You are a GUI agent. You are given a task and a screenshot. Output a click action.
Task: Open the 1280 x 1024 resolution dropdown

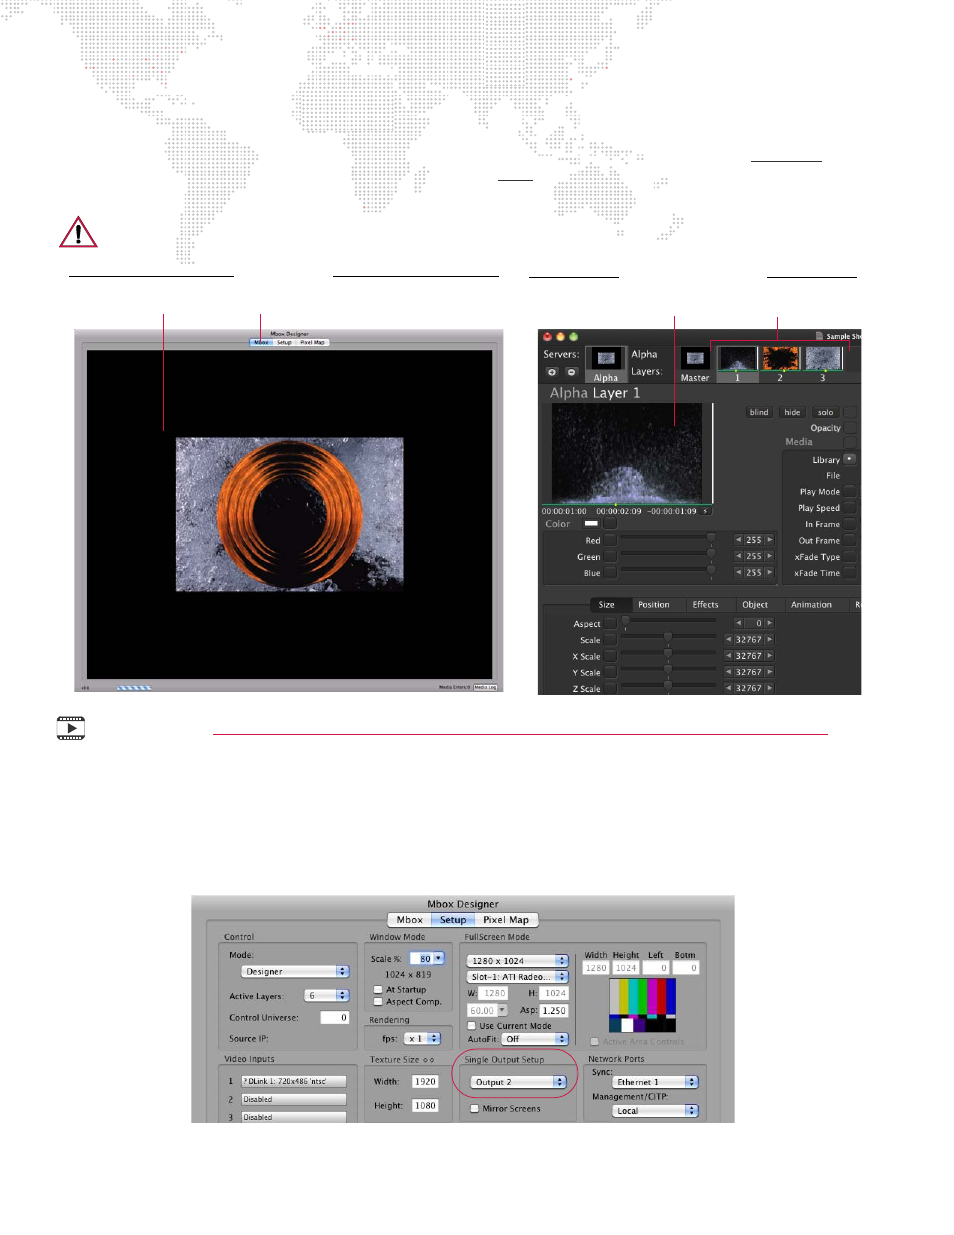click(517, 961)
